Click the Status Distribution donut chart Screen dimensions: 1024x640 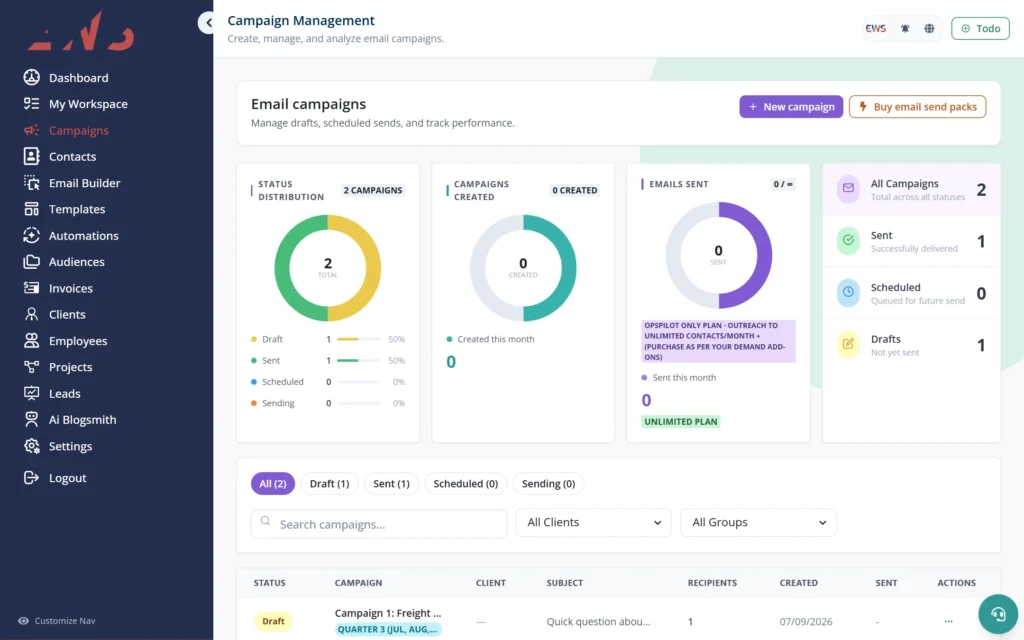coord(328,268)
